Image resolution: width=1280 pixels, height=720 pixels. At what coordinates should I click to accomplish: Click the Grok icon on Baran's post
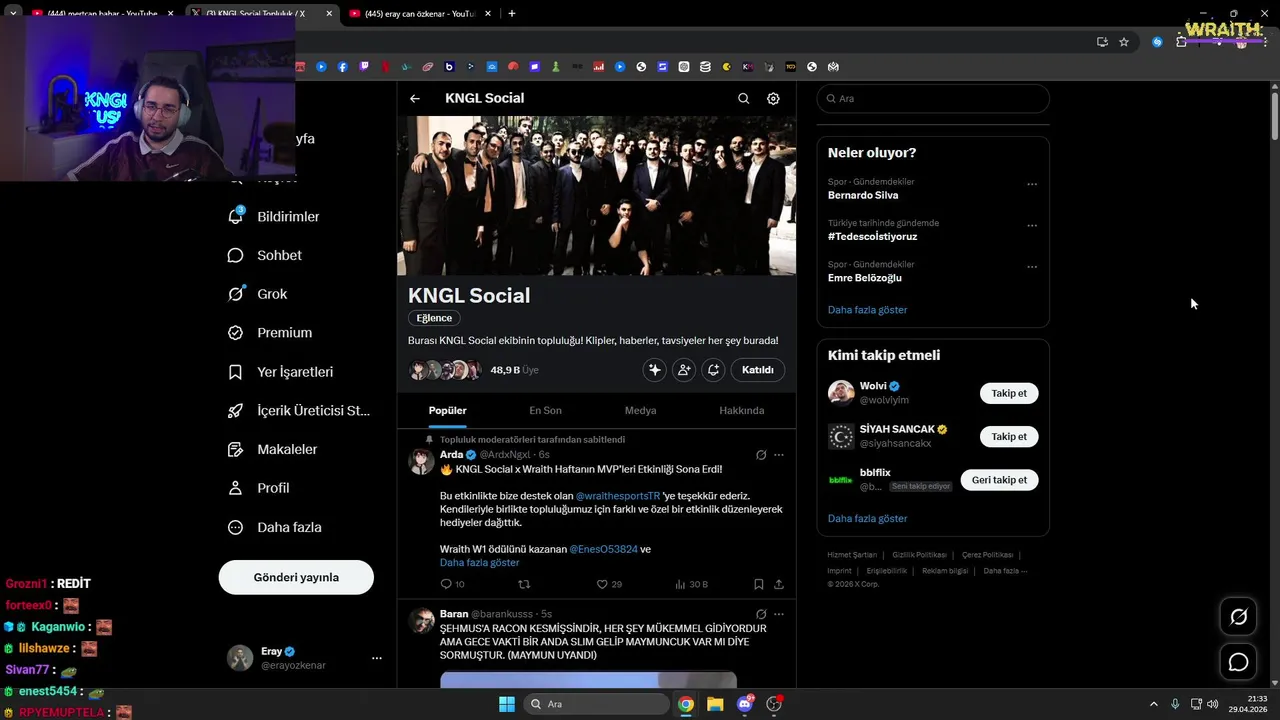[x=761, y=614]
